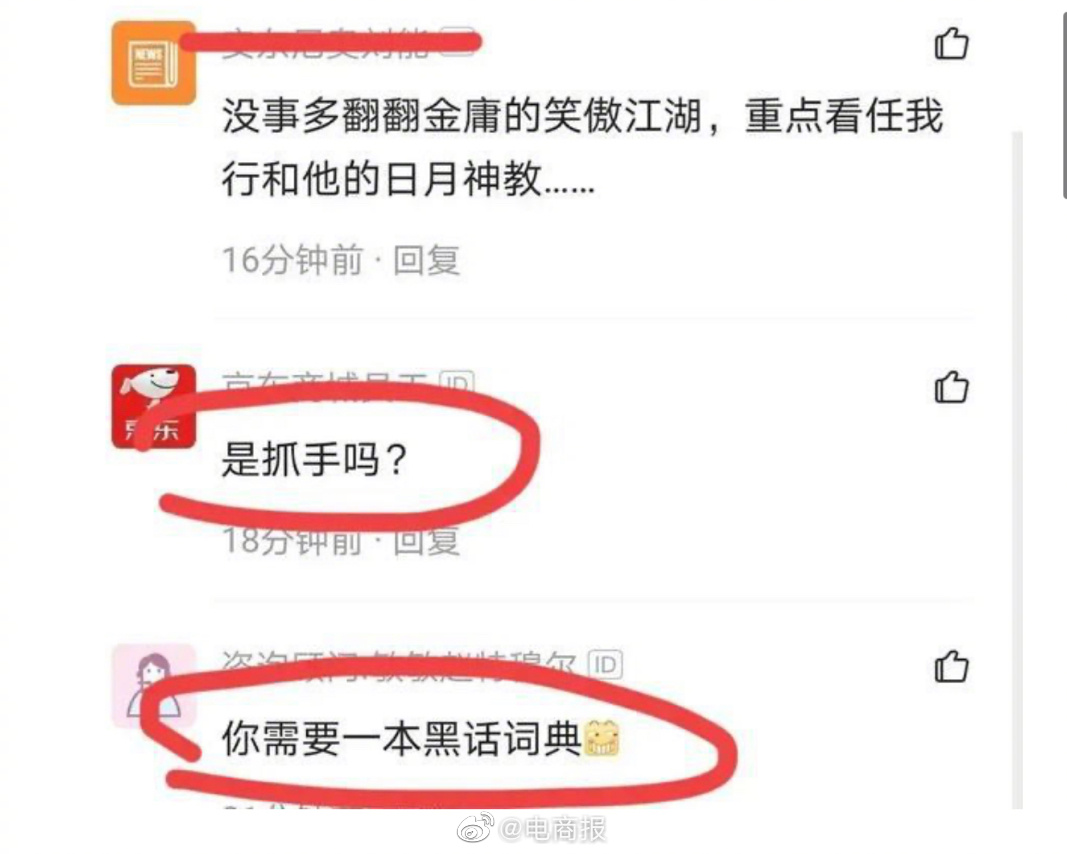Click the 16分钟前 timestamp
The height and width of the screenshot is (854, 1067).
[x=293, y=261]
